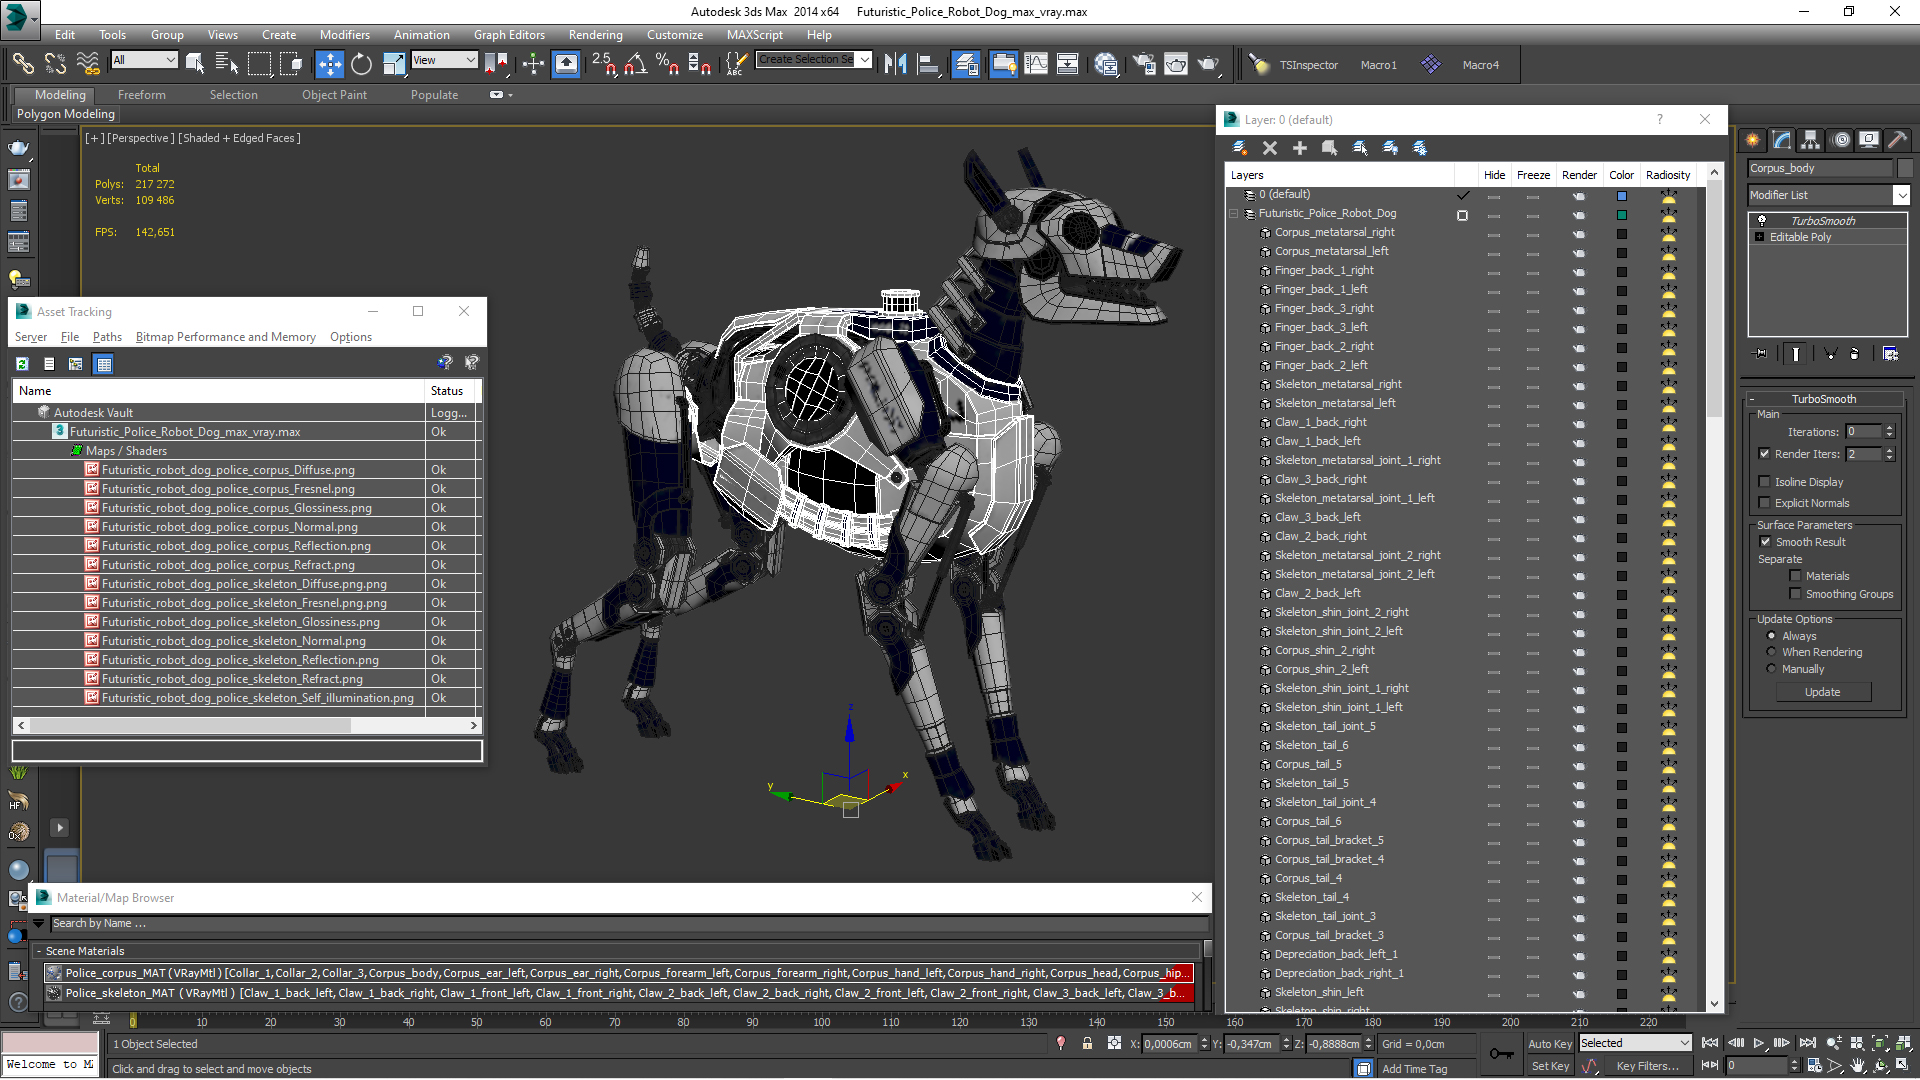Collapse Futuristic_Police_Robot_Dog layer tree
The width and height of the screenshot is (1920, 1080).
(x=1234, y=214)
